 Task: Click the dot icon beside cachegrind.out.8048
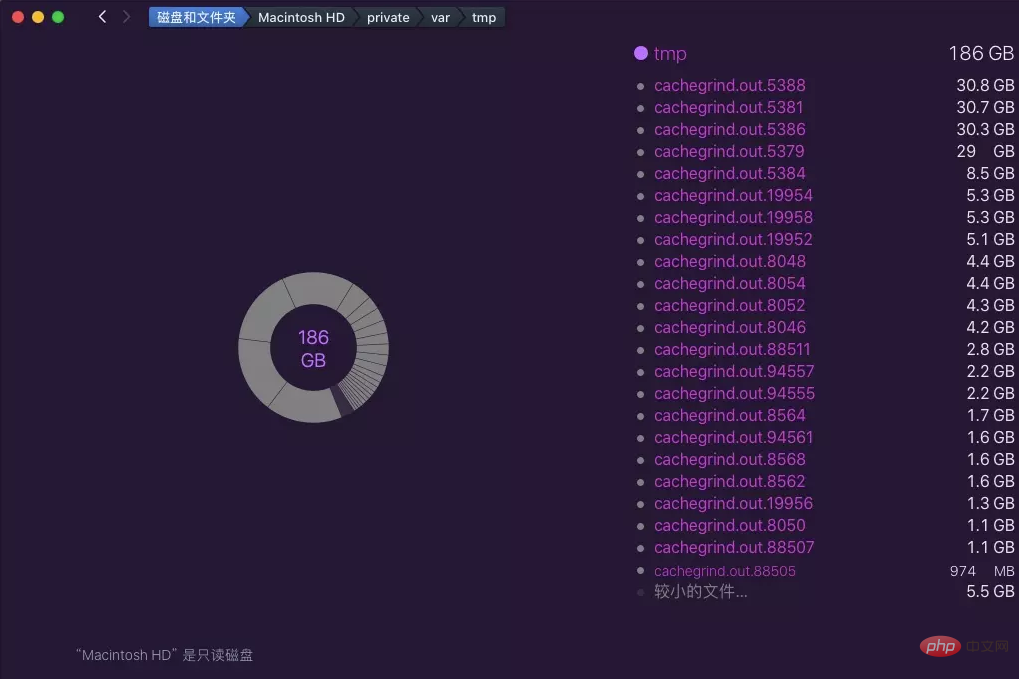(x=641, y=261)
